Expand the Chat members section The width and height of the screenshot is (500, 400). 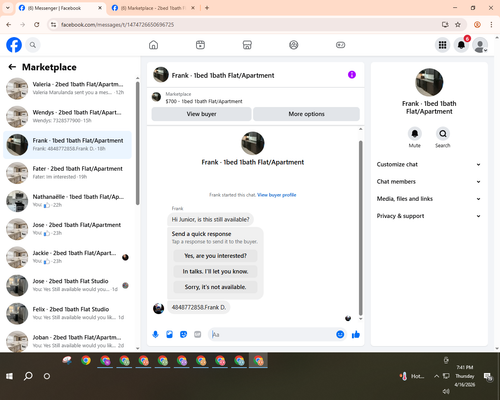tap(429, 182)
